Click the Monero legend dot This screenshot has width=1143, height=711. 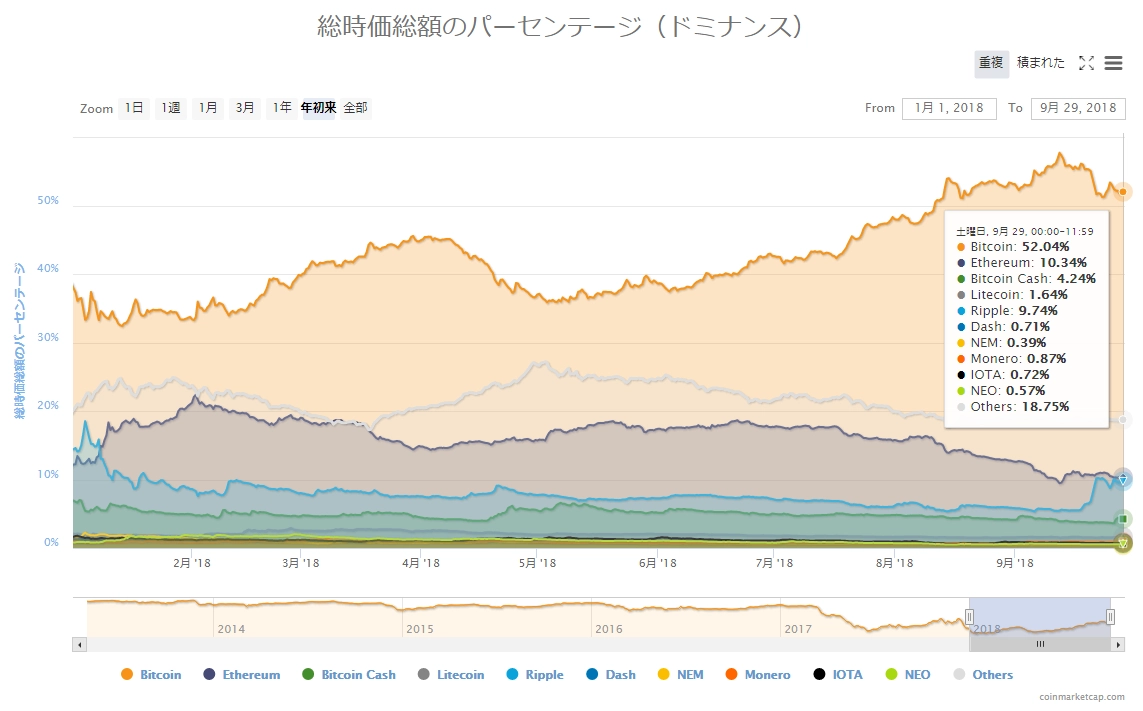click(730, 675)
